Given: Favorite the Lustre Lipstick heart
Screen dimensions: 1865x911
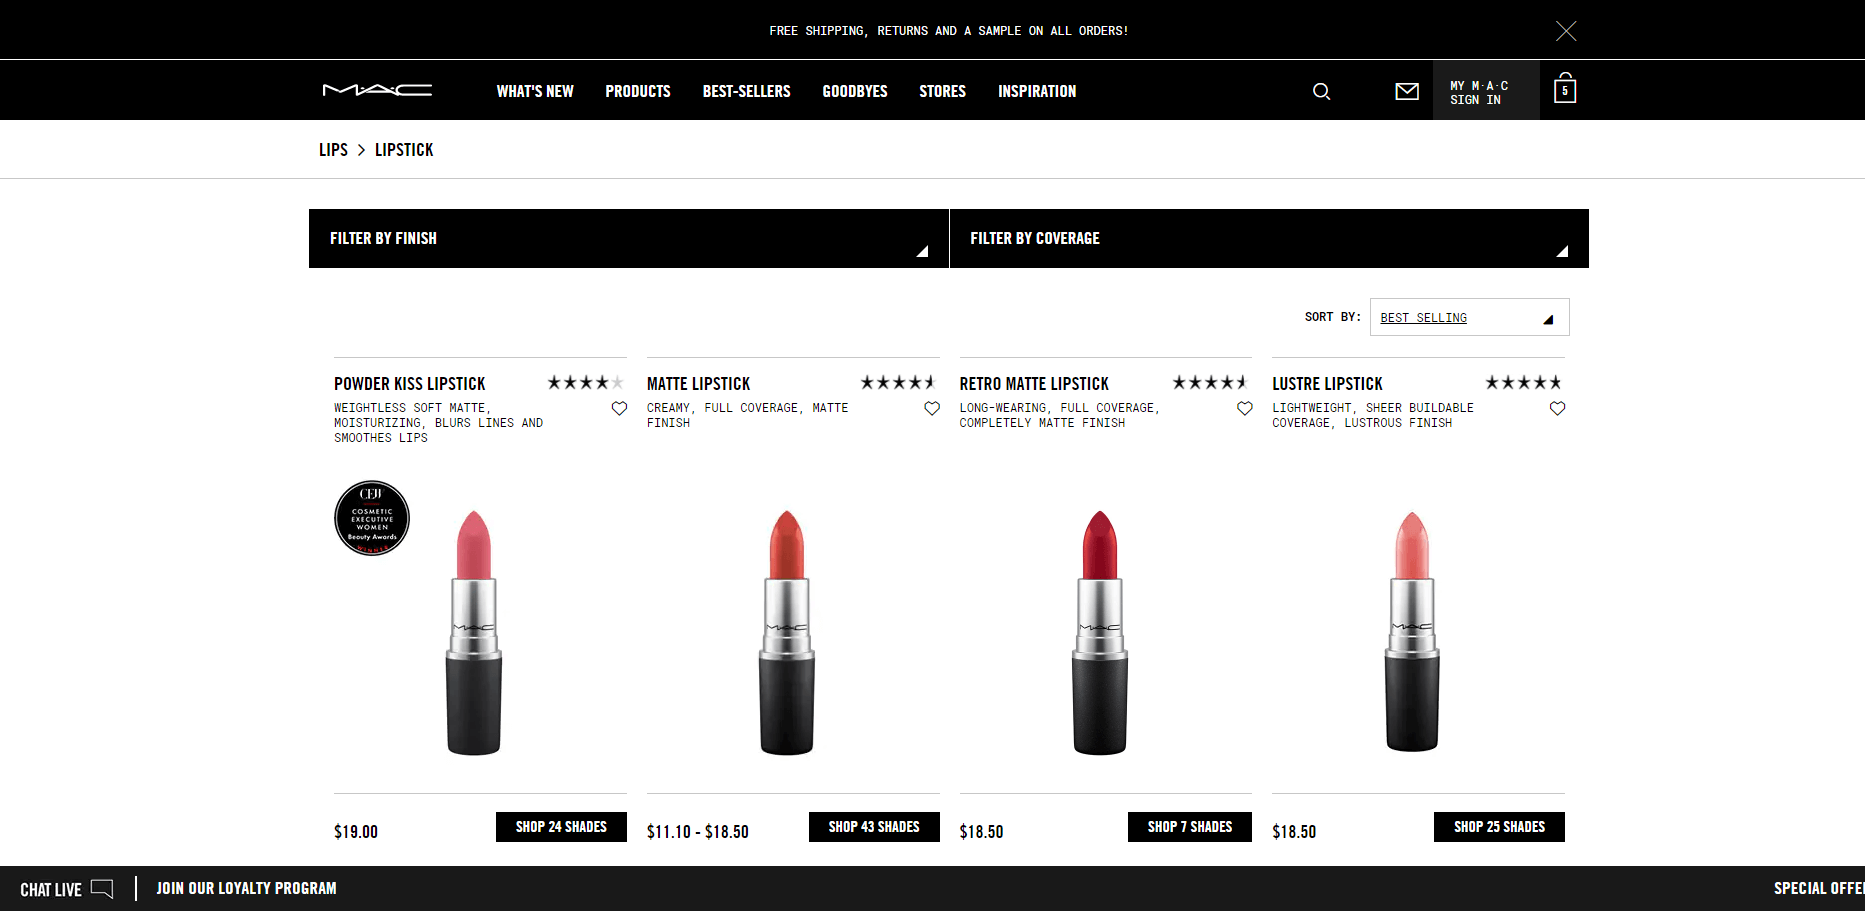Looking at the screenshot, I should pos(1557,408).
